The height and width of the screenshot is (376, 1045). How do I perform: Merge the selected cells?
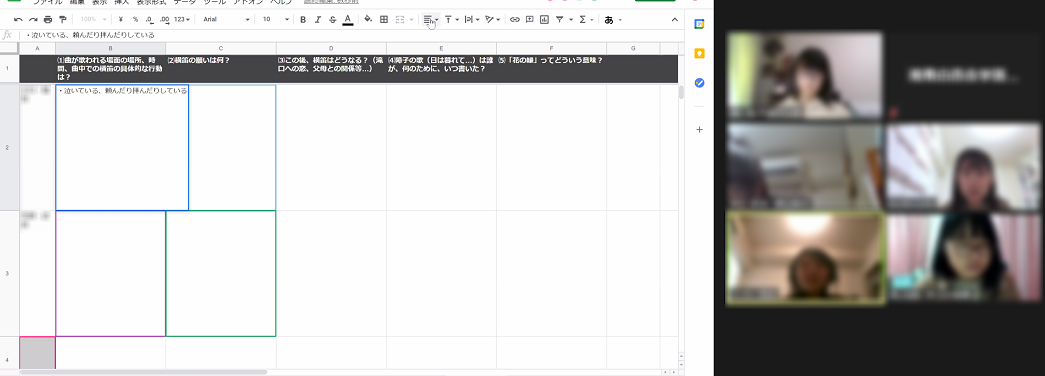click(400, 20)
